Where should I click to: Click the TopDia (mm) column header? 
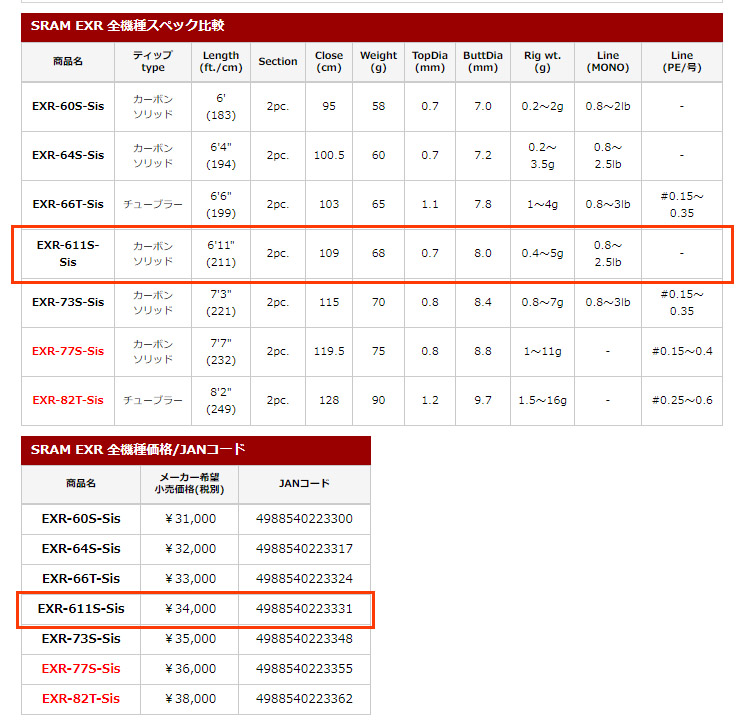[430, 61]
